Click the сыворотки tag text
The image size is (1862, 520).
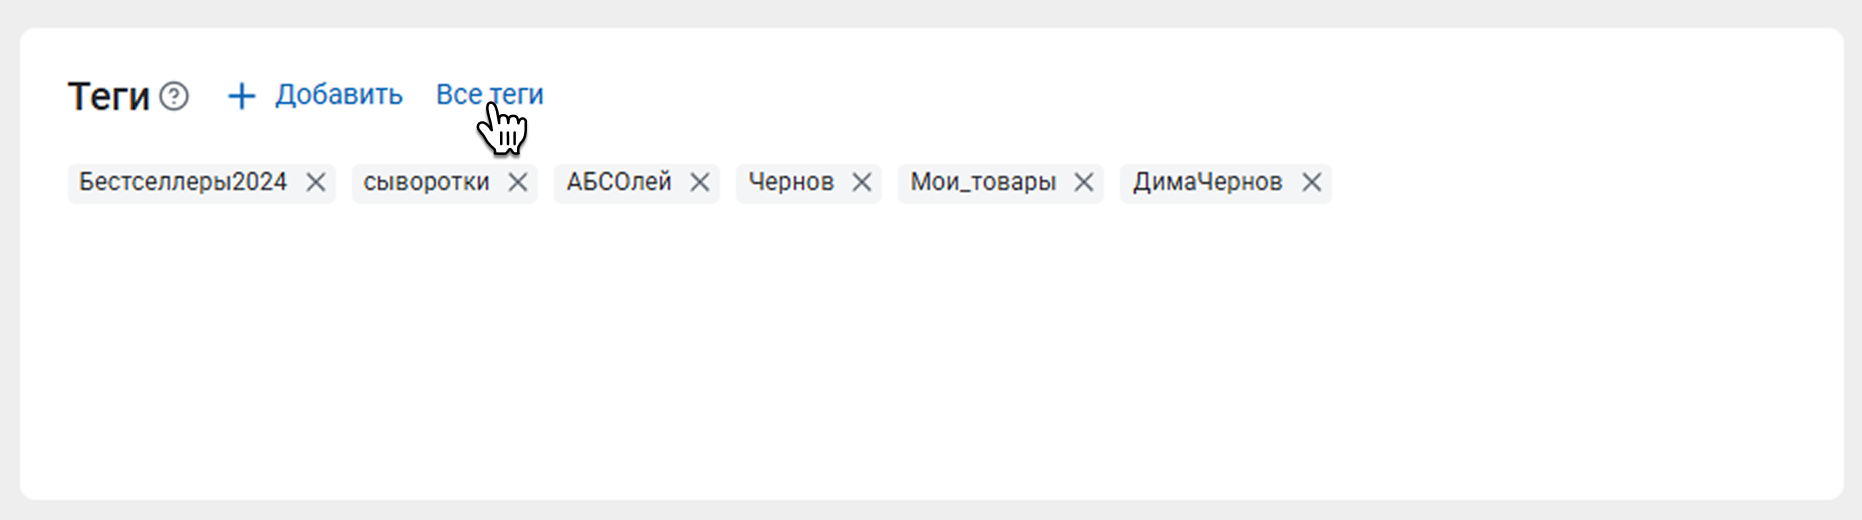426,183
